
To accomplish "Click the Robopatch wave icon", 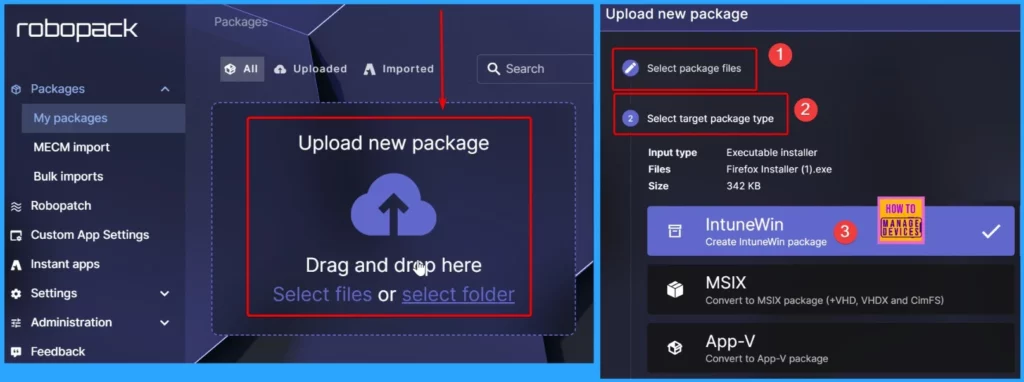I will click(16, 206).
